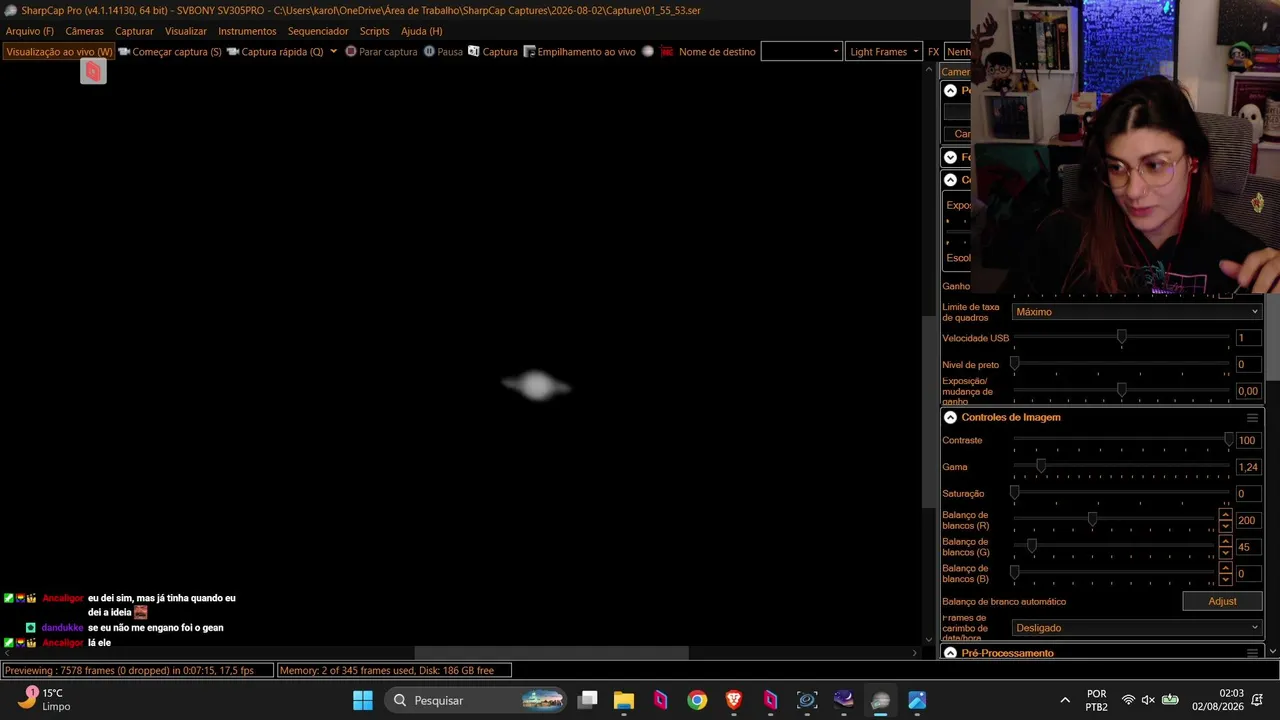Click the Previewing frames status bar text
1280x720 pixels.
pos(137,670)
